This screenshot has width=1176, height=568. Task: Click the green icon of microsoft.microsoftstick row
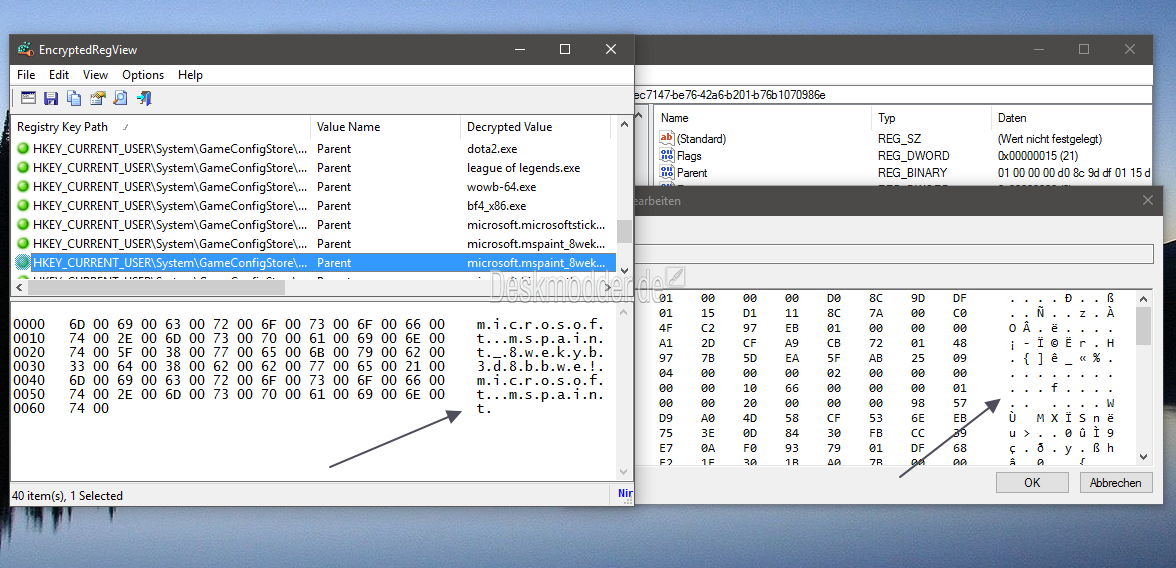point(22,224)
